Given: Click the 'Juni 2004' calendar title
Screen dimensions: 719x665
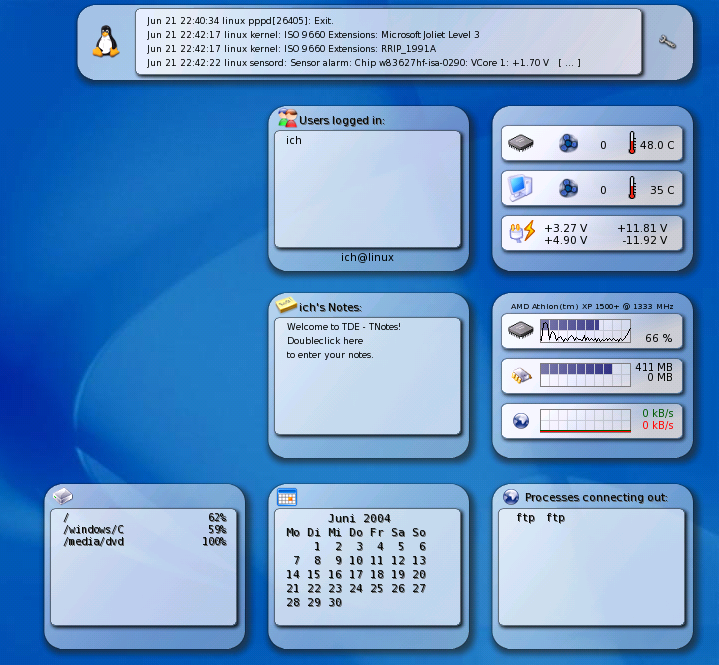Looking at the screenshot, I should pyautogui.click(x=359, y=518).
